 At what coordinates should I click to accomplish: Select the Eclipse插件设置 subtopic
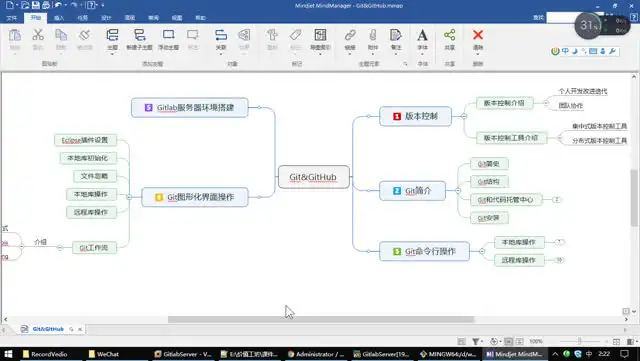point(85,140)
